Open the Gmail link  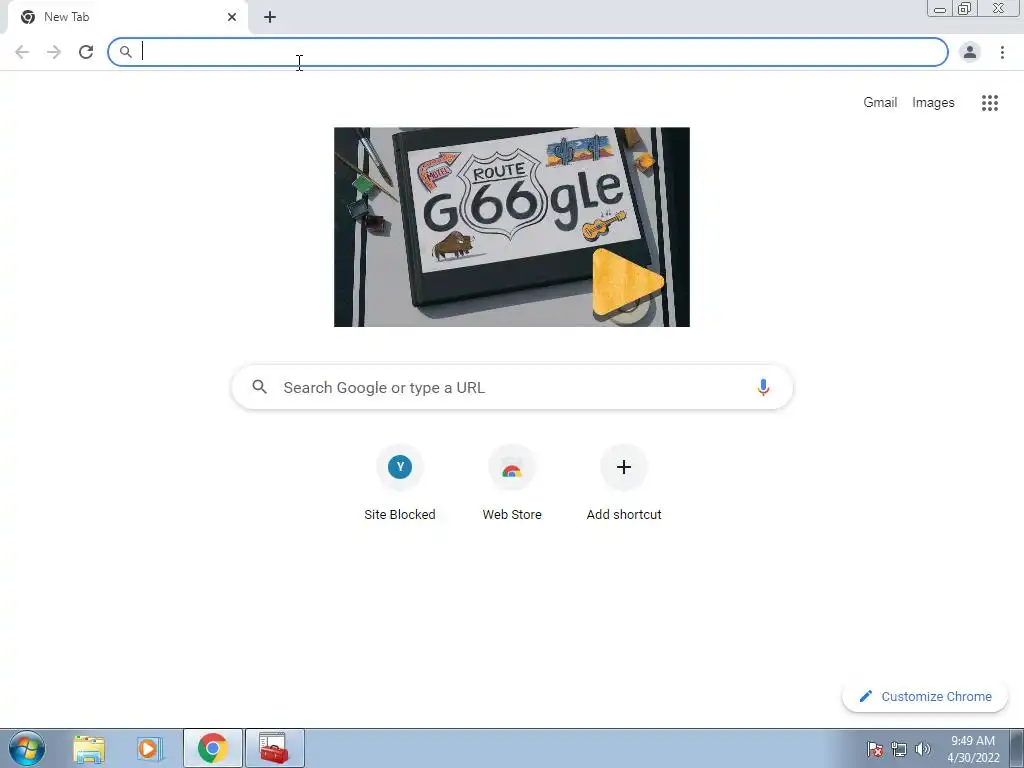point(880,103)
